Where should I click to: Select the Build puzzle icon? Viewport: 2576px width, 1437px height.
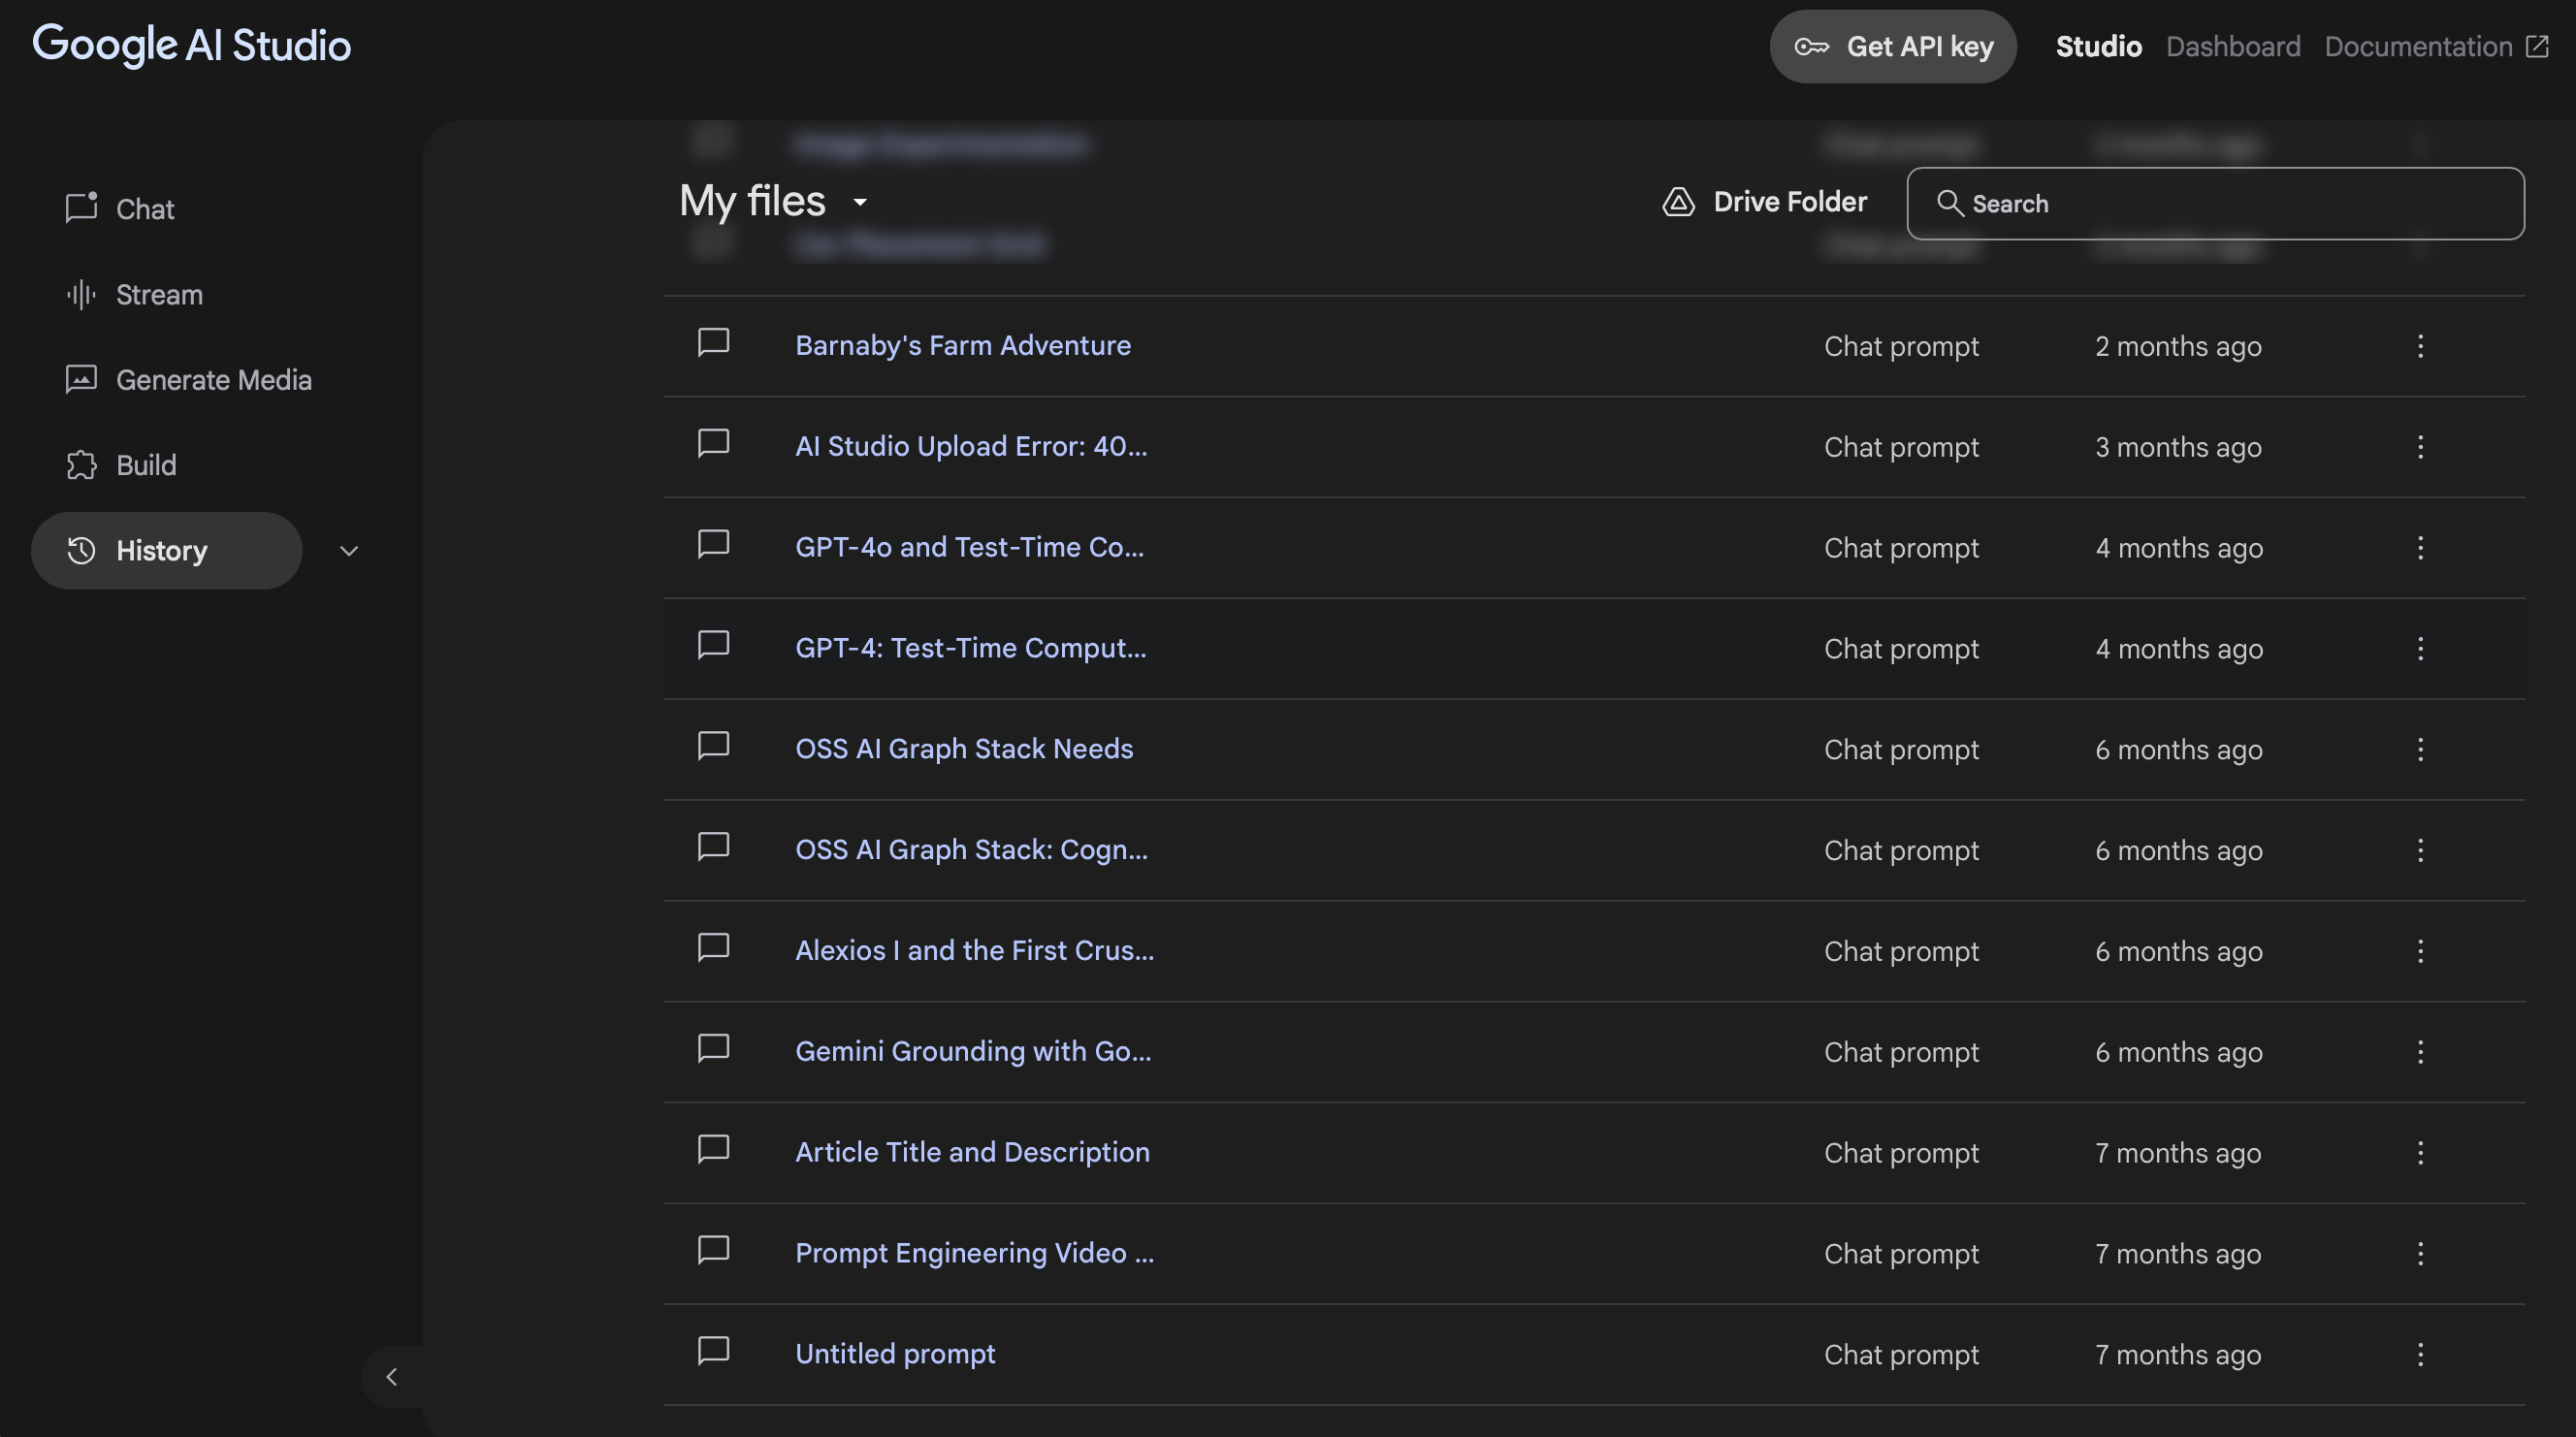tap(81, 465)
